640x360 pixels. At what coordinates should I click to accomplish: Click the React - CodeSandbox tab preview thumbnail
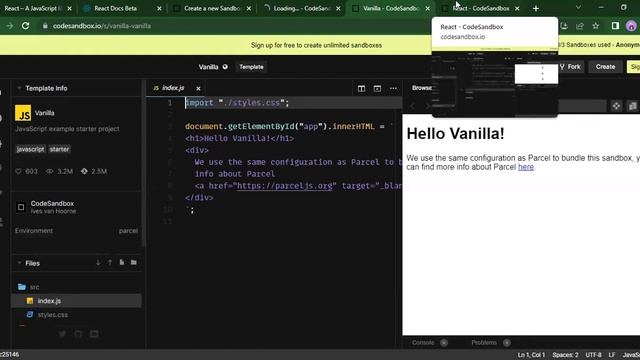pos(495,81)
